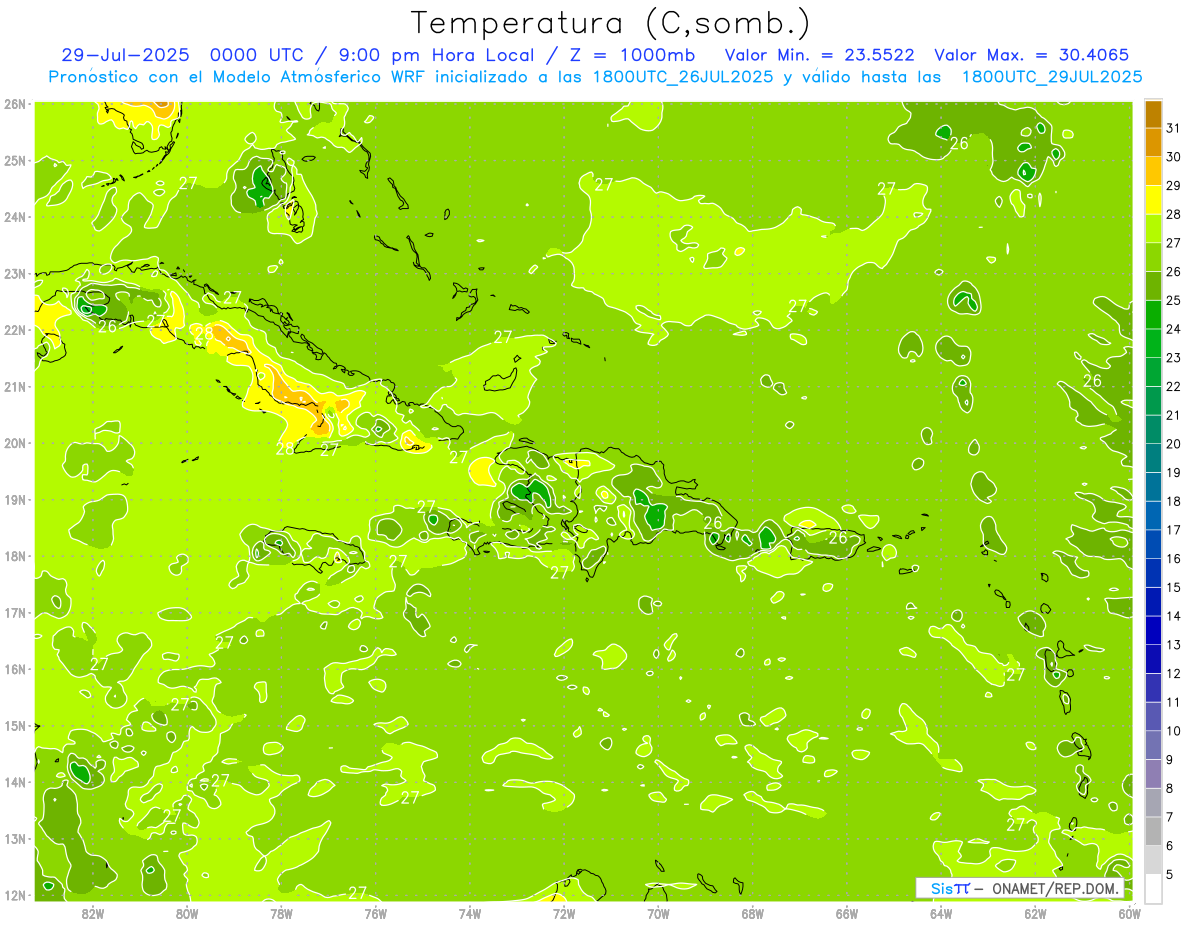Click the legend value 10
The height and width of the screenshot is (927, 1200).
coord(1173,731)
